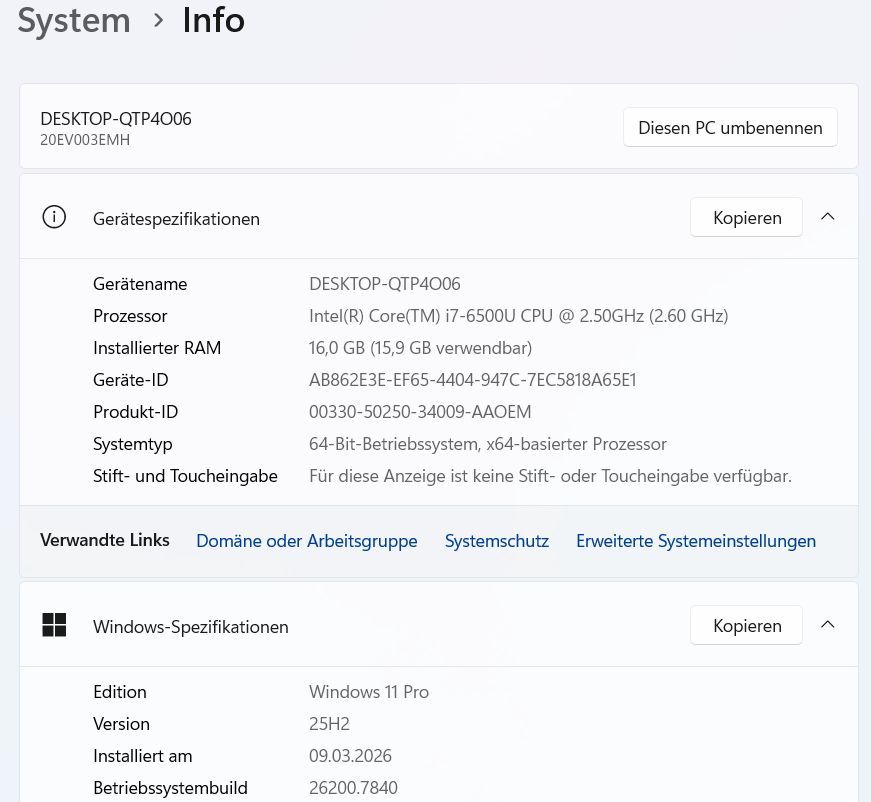The height and width of the screenshot is (802, 871).
Task: Open the 'Erweiterte Systemeinstellungen' link
Action: point(695,541)
